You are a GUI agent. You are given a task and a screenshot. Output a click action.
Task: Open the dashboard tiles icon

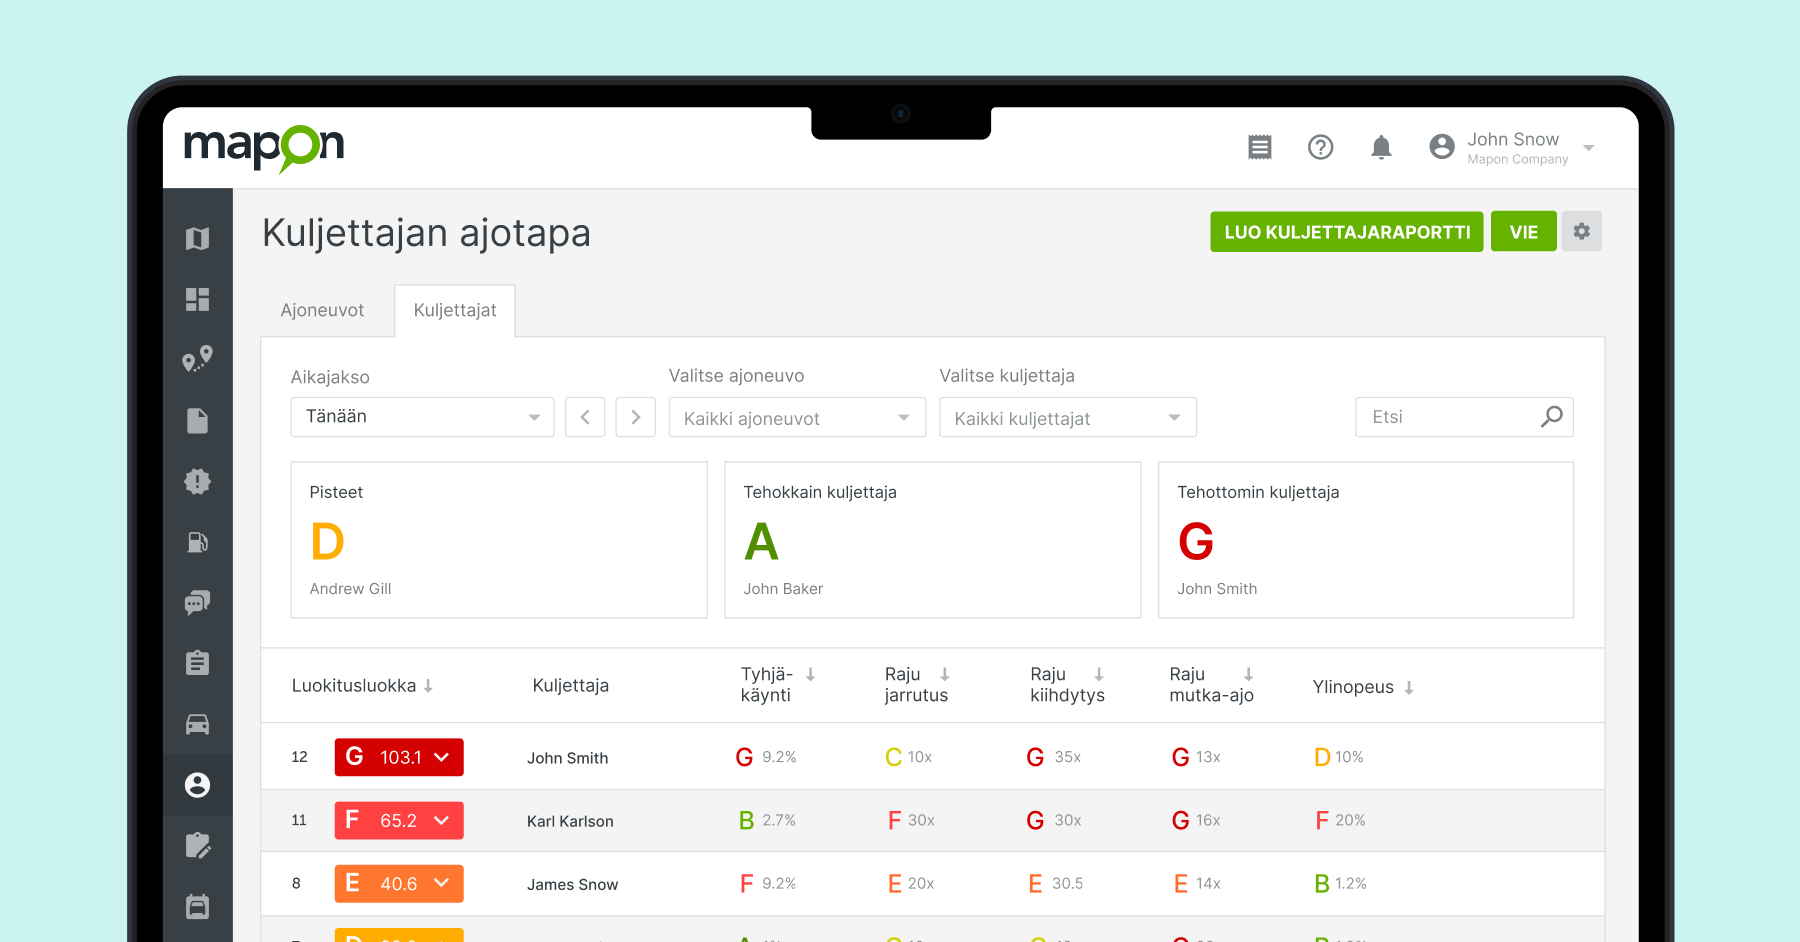click(x=197, y=300)
